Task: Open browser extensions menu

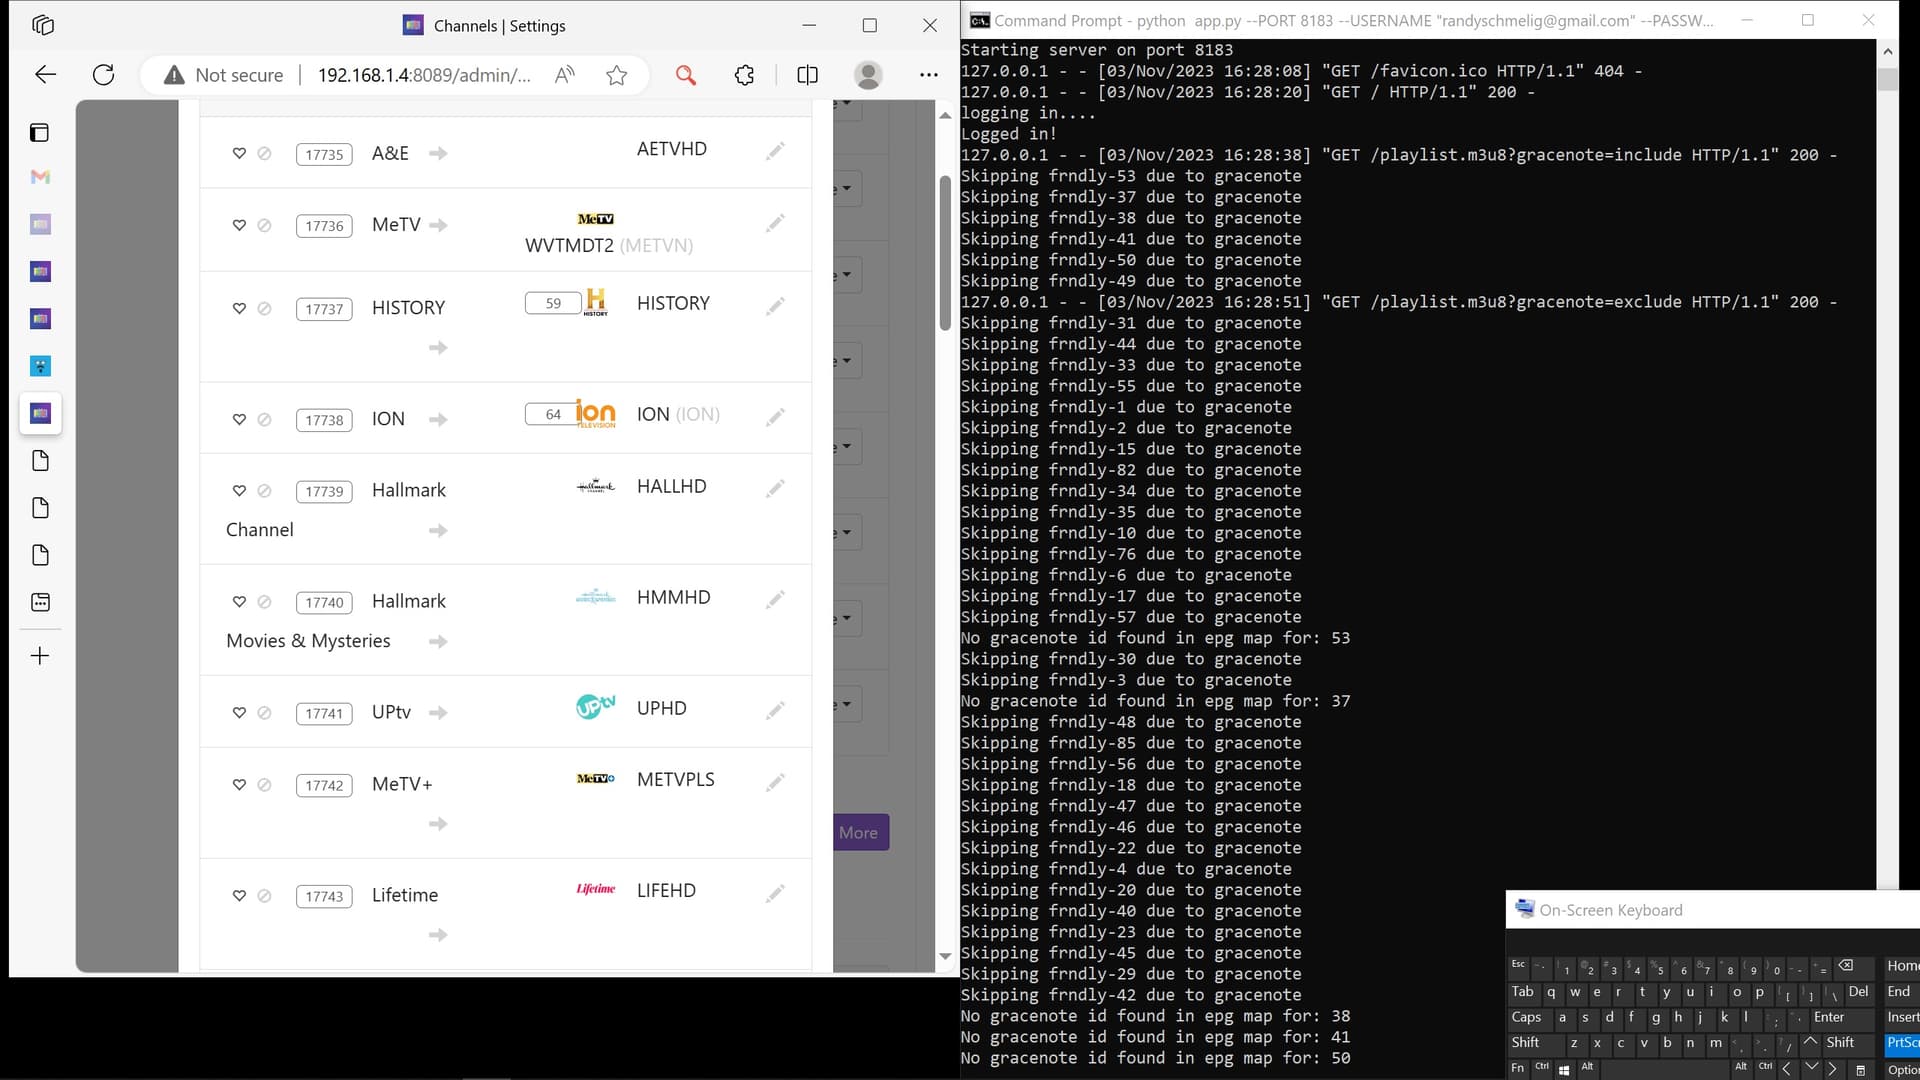Action: coord(744,75)
